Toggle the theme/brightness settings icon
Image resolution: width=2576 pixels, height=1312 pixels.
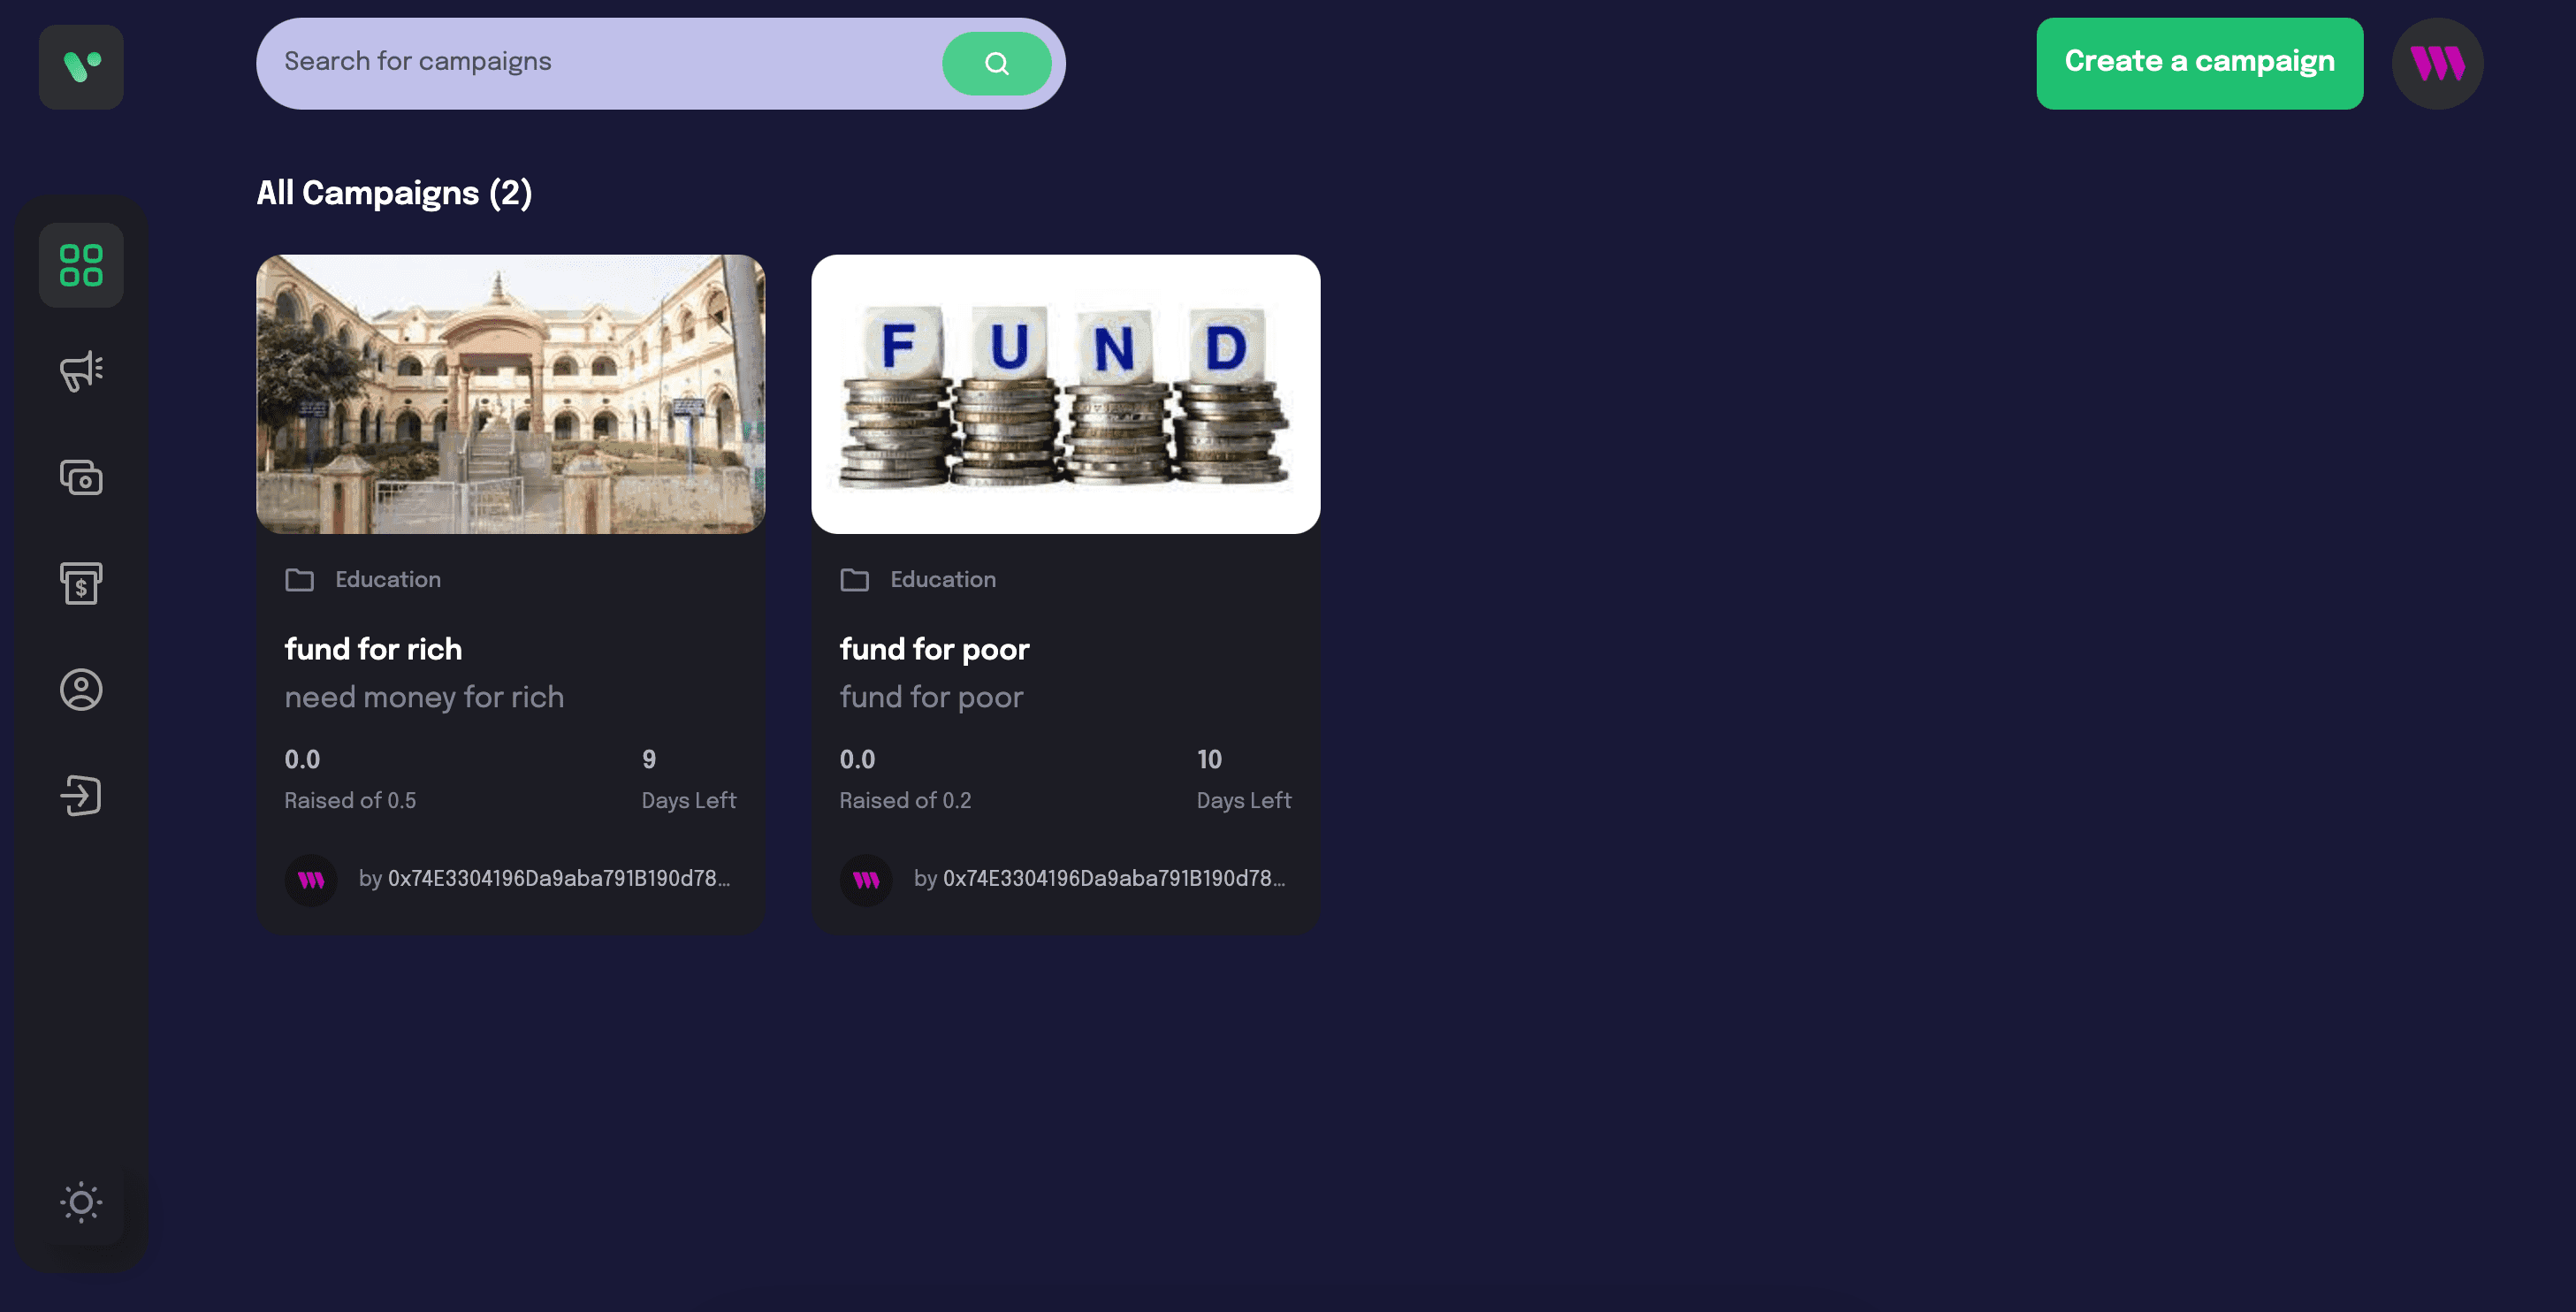tap(80, 1201)
